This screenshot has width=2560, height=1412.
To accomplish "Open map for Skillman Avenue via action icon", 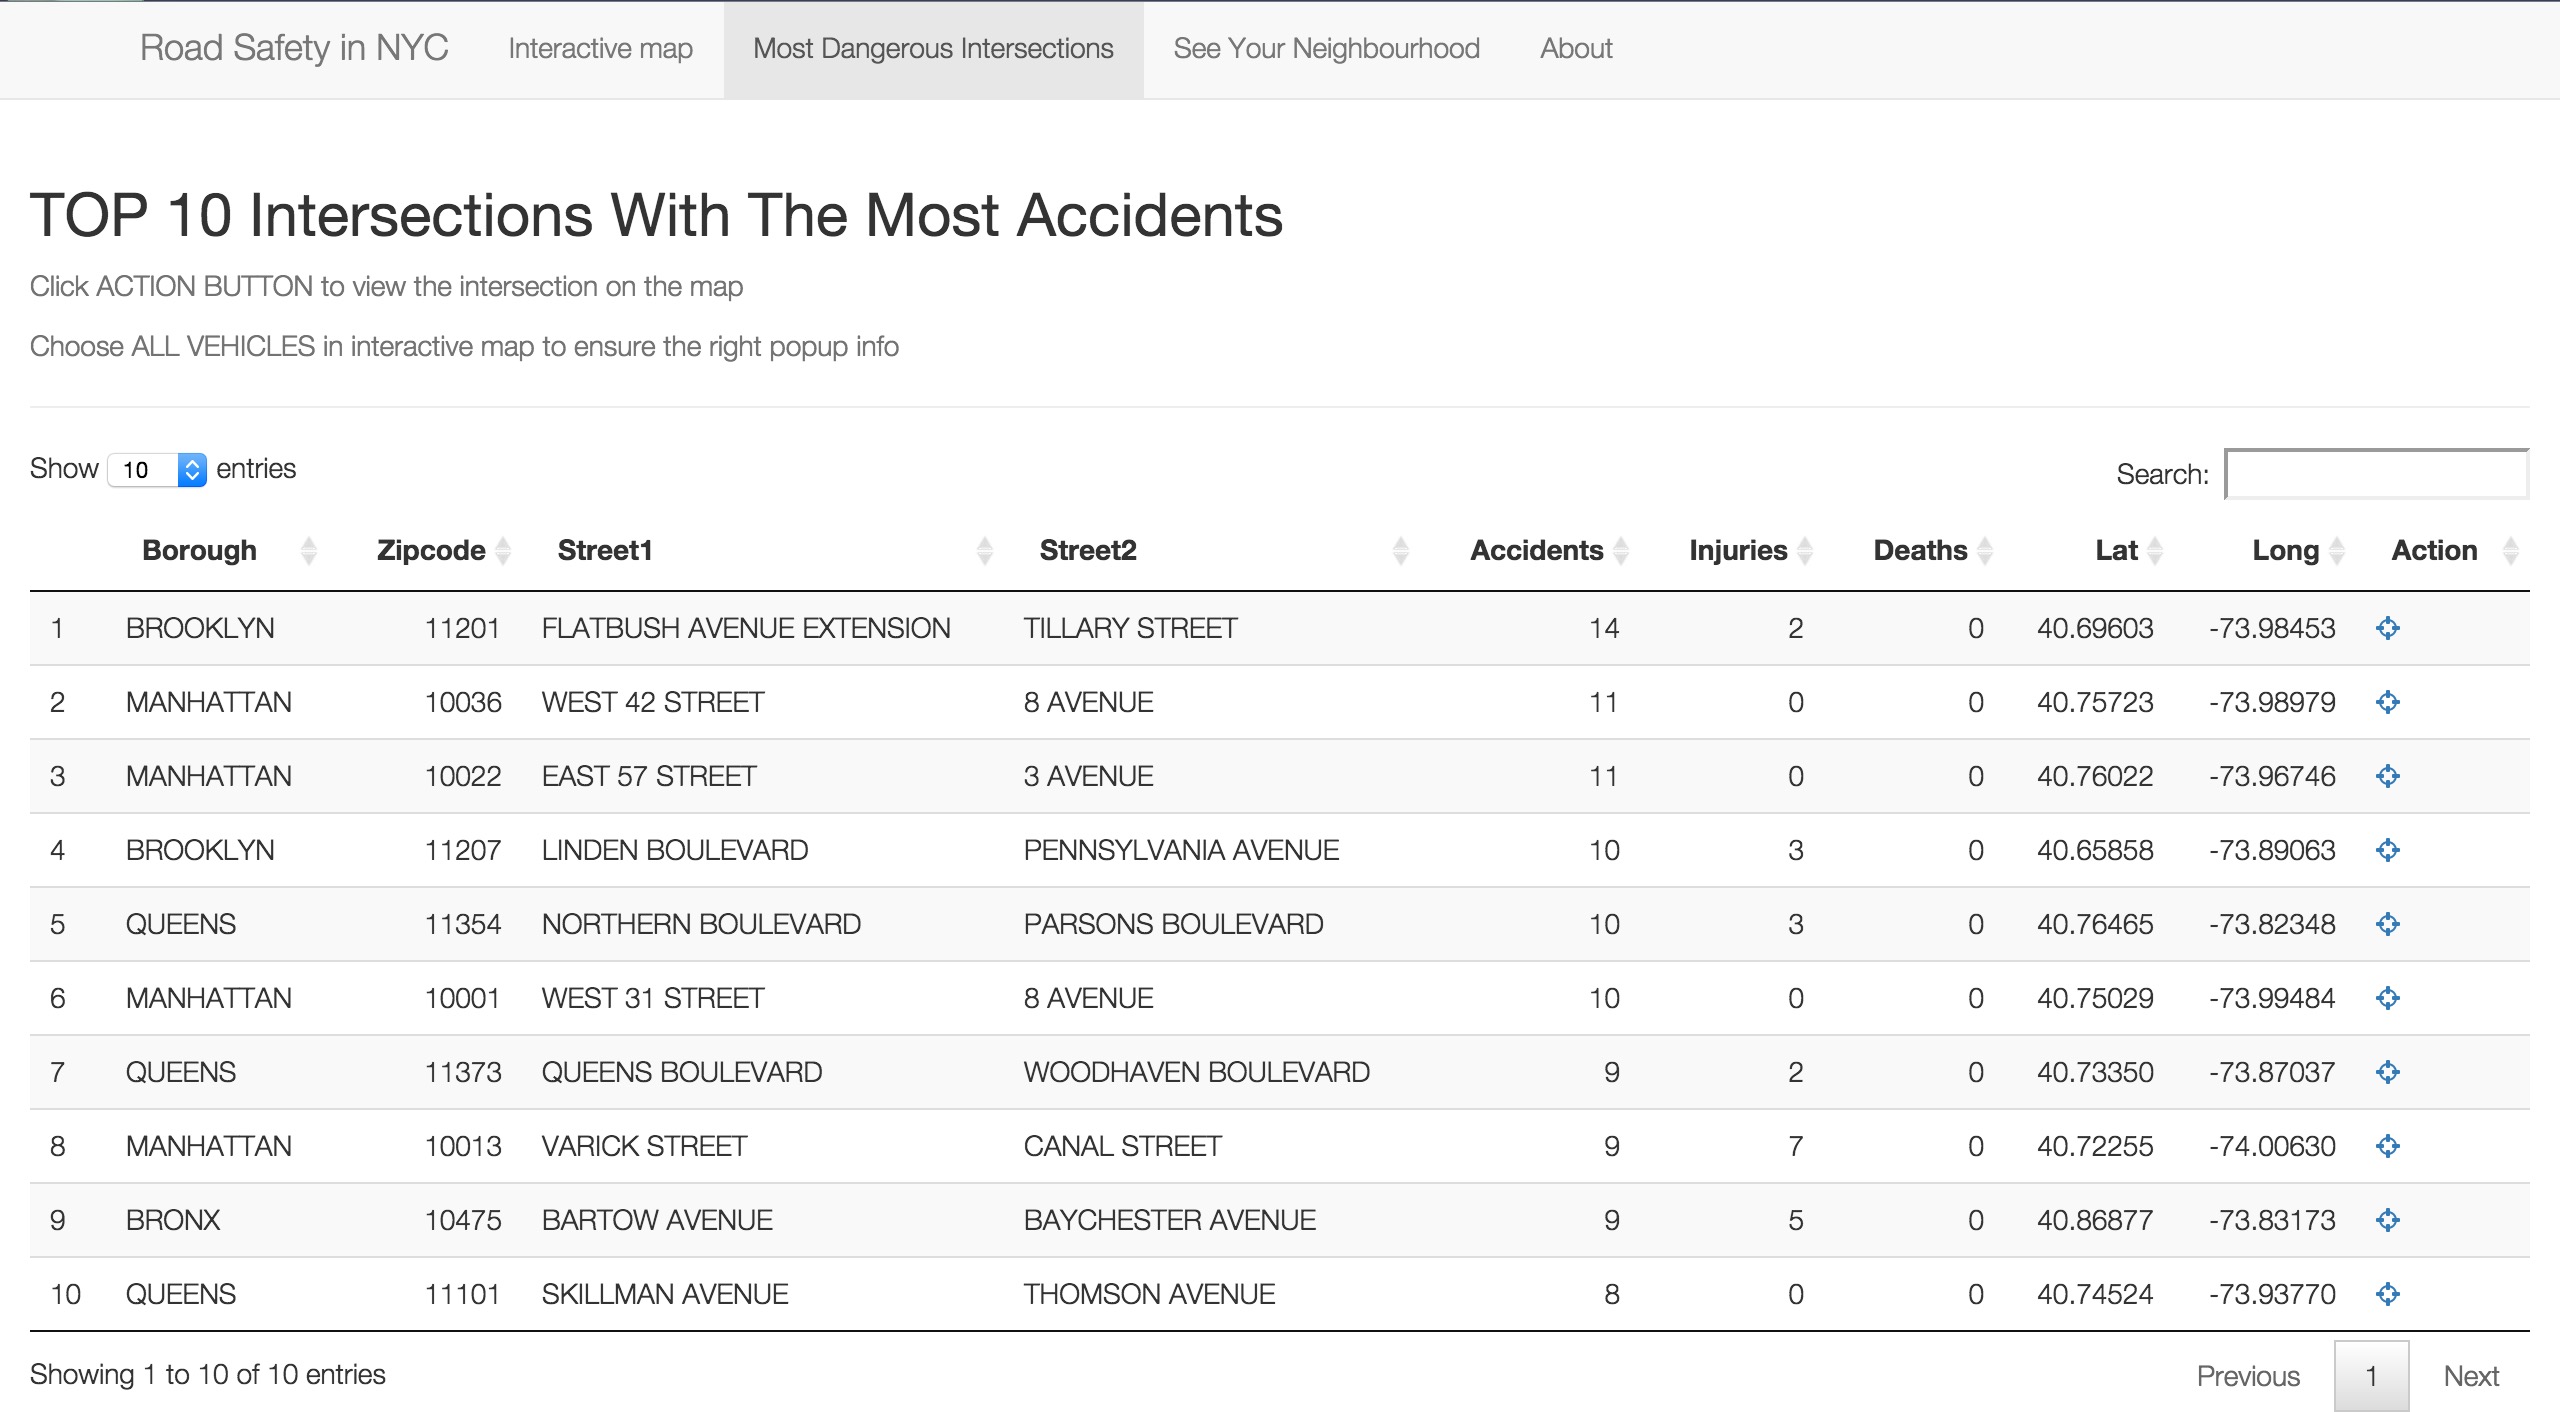I will (x=2387, y=1294).
